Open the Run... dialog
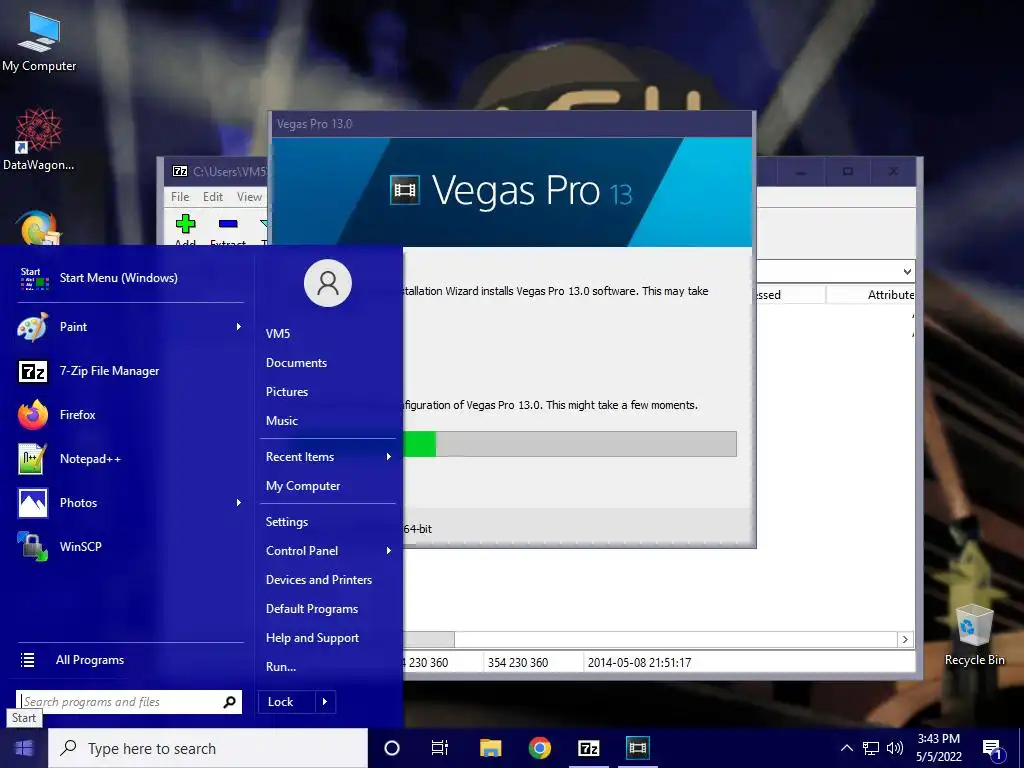This screenshot has height=768, width=1024. click(281, 667)
